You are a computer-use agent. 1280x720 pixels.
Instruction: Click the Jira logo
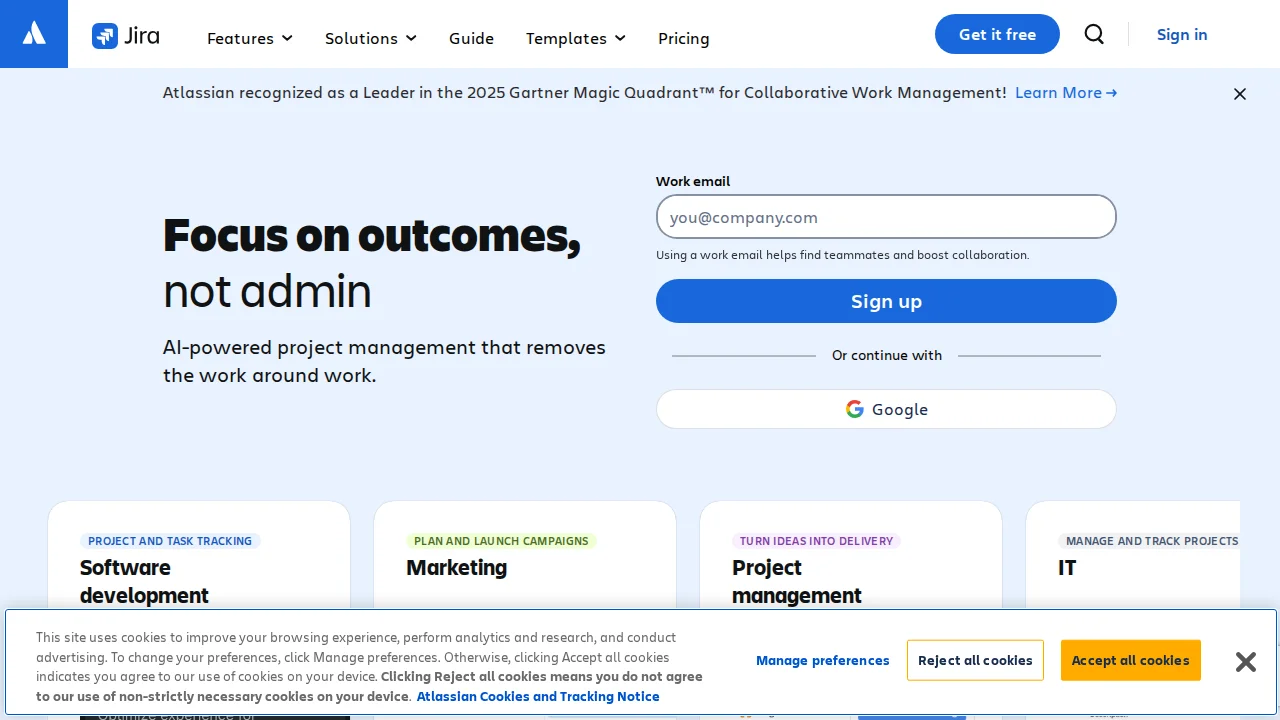[126, 36]
